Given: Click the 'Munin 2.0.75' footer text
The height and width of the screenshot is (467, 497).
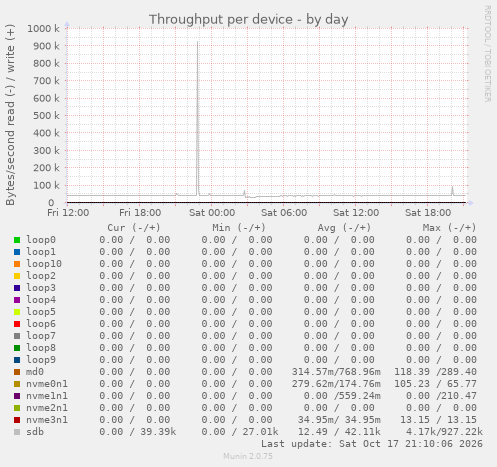Looking at the screenshot, I should click(248, 456).
